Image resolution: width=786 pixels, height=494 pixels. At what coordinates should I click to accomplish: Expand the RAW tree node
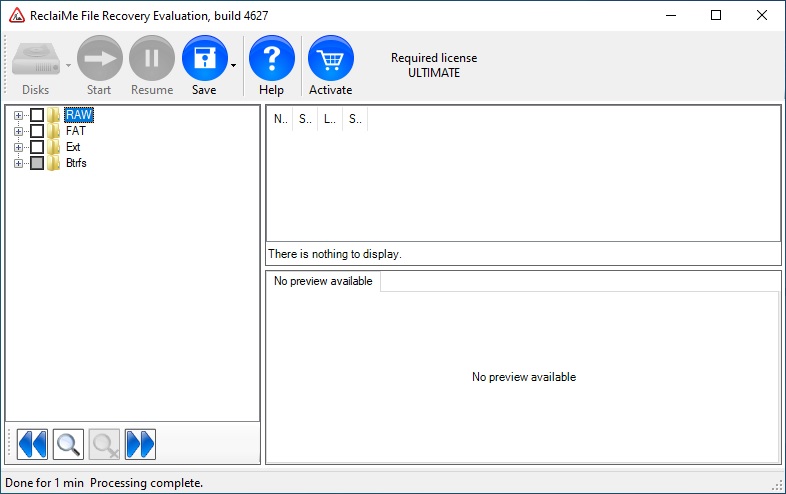[x=19, y=115]
